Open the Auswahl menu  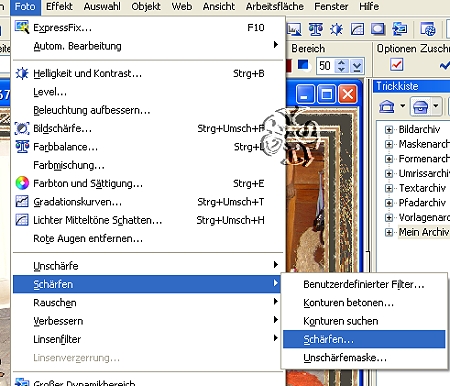pos(102,7)
